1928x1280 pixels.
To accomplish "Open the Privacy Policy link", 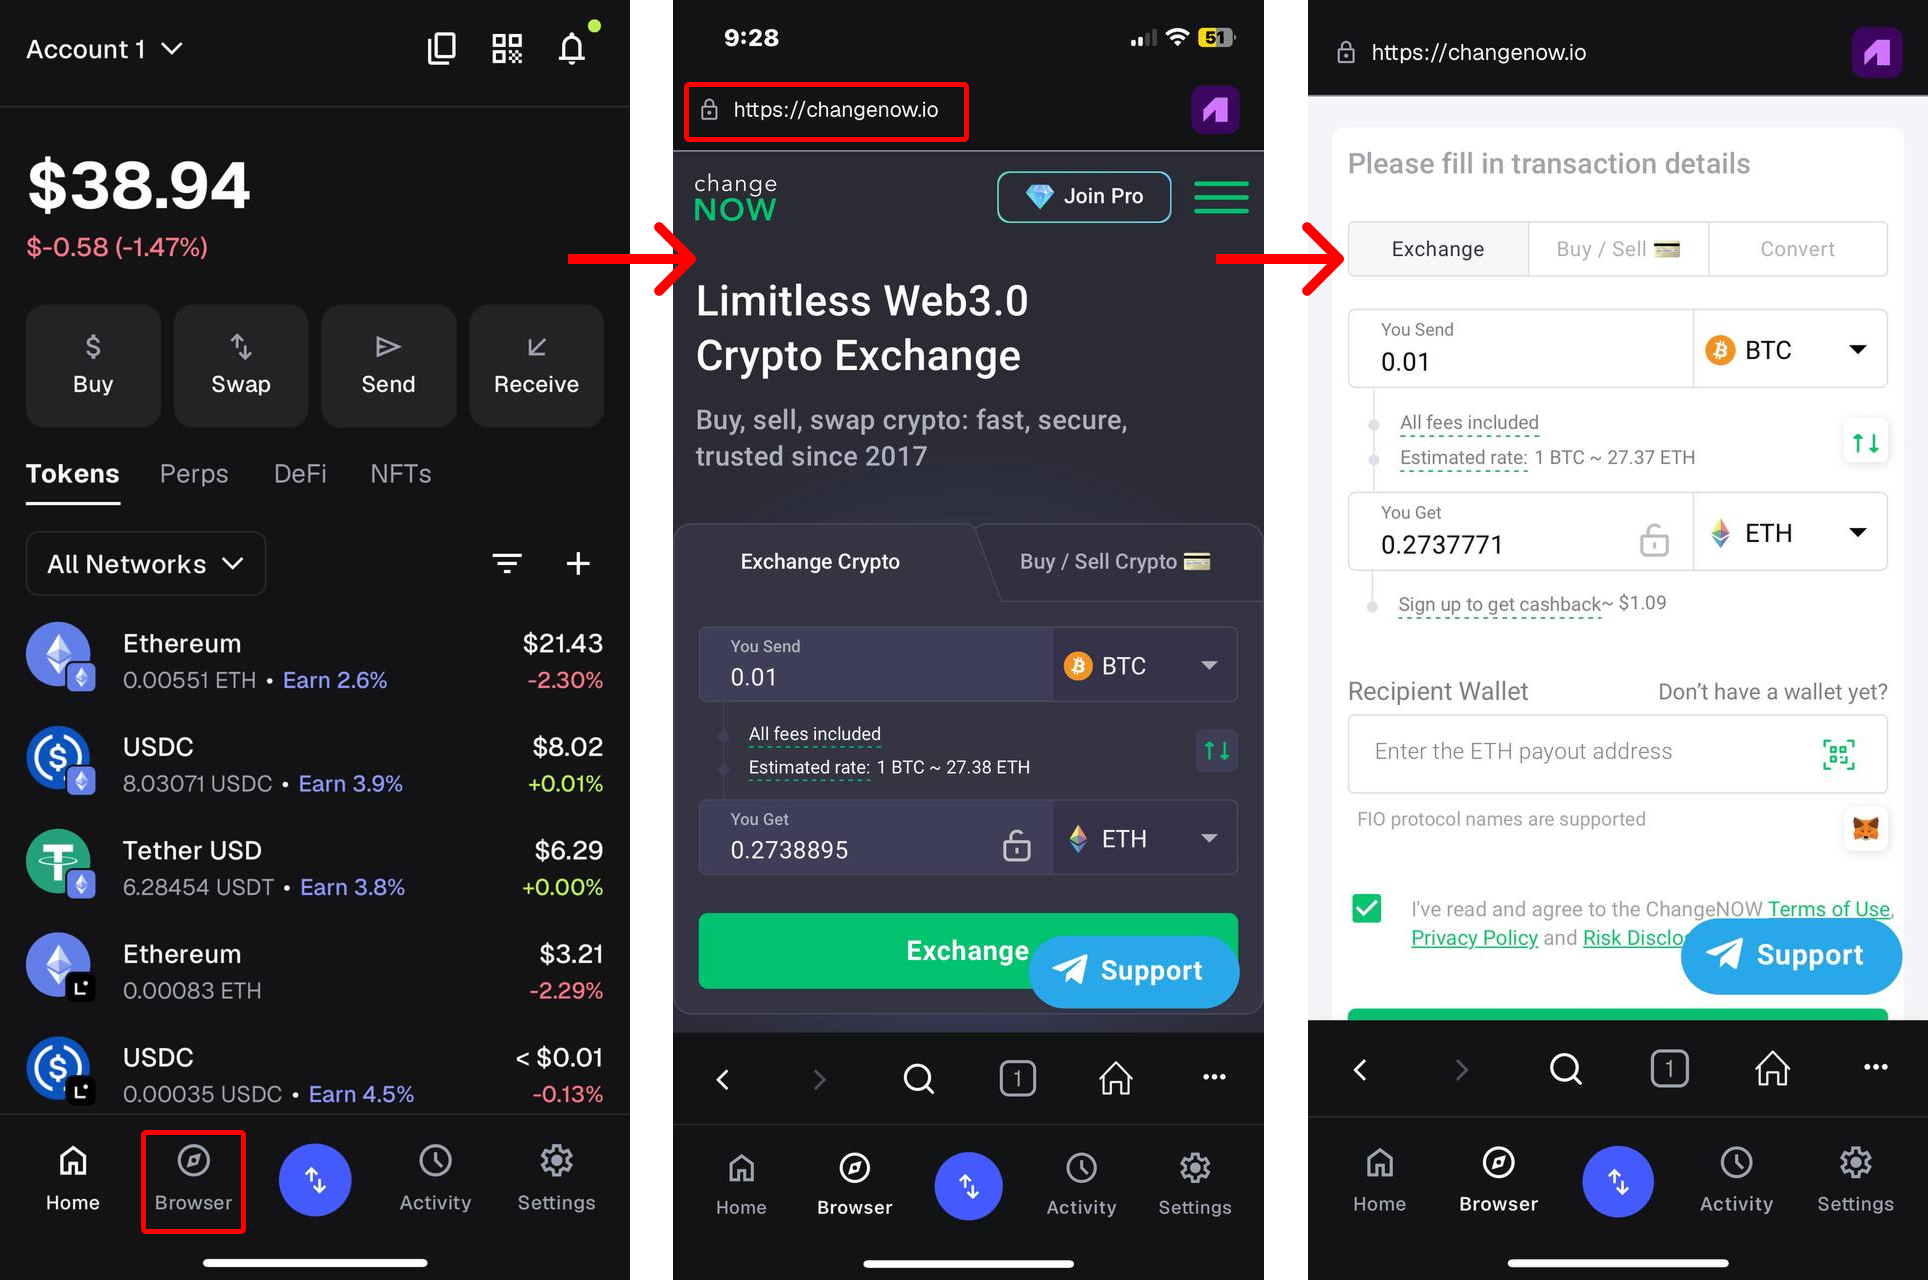I will point(1474,938).
